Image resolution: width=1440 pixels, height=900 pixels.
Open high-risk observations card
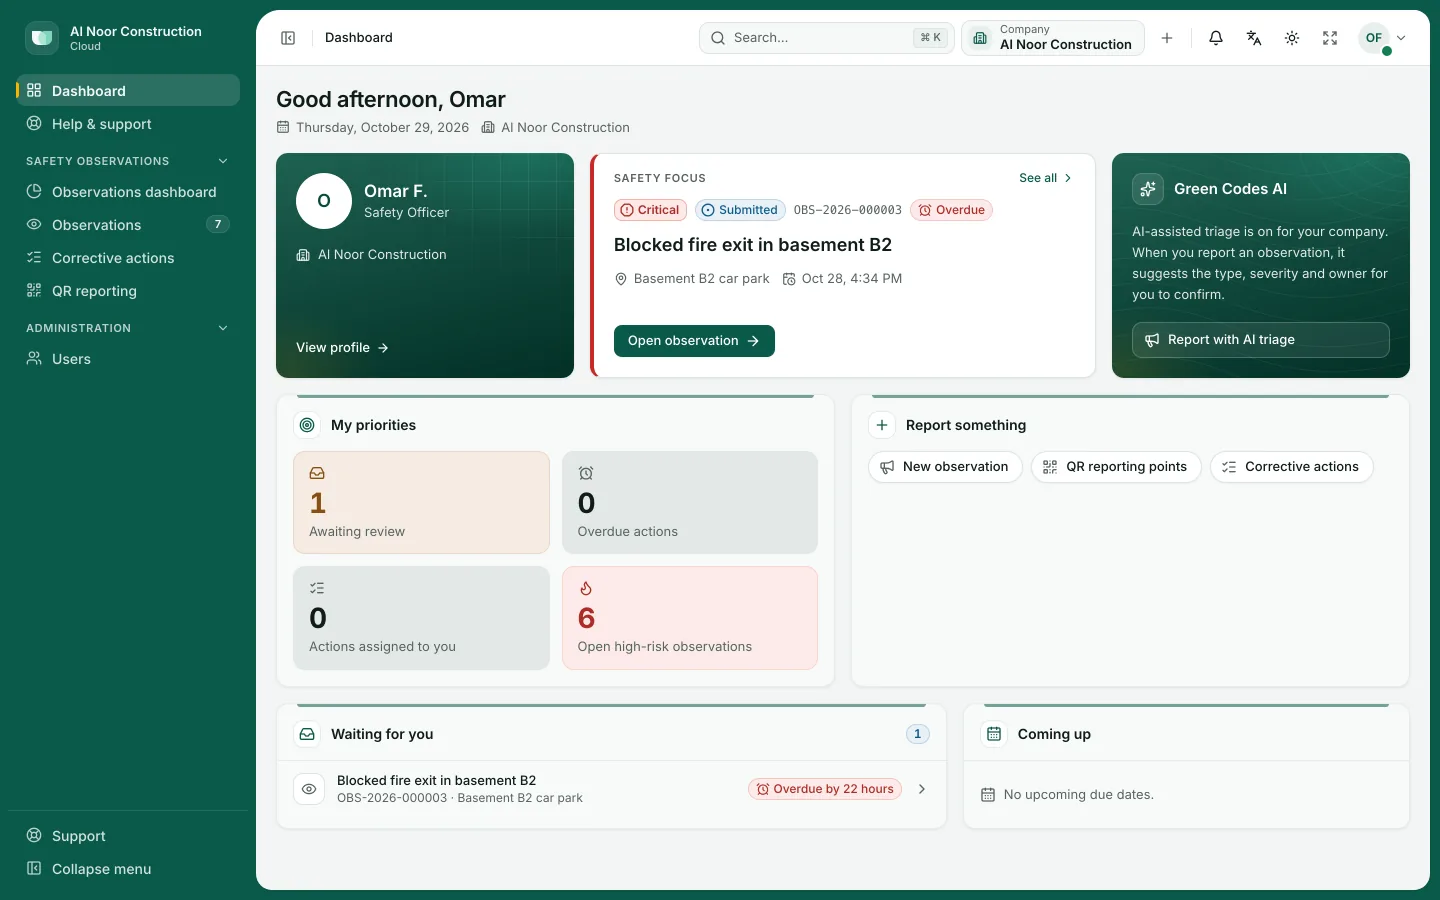690,618
